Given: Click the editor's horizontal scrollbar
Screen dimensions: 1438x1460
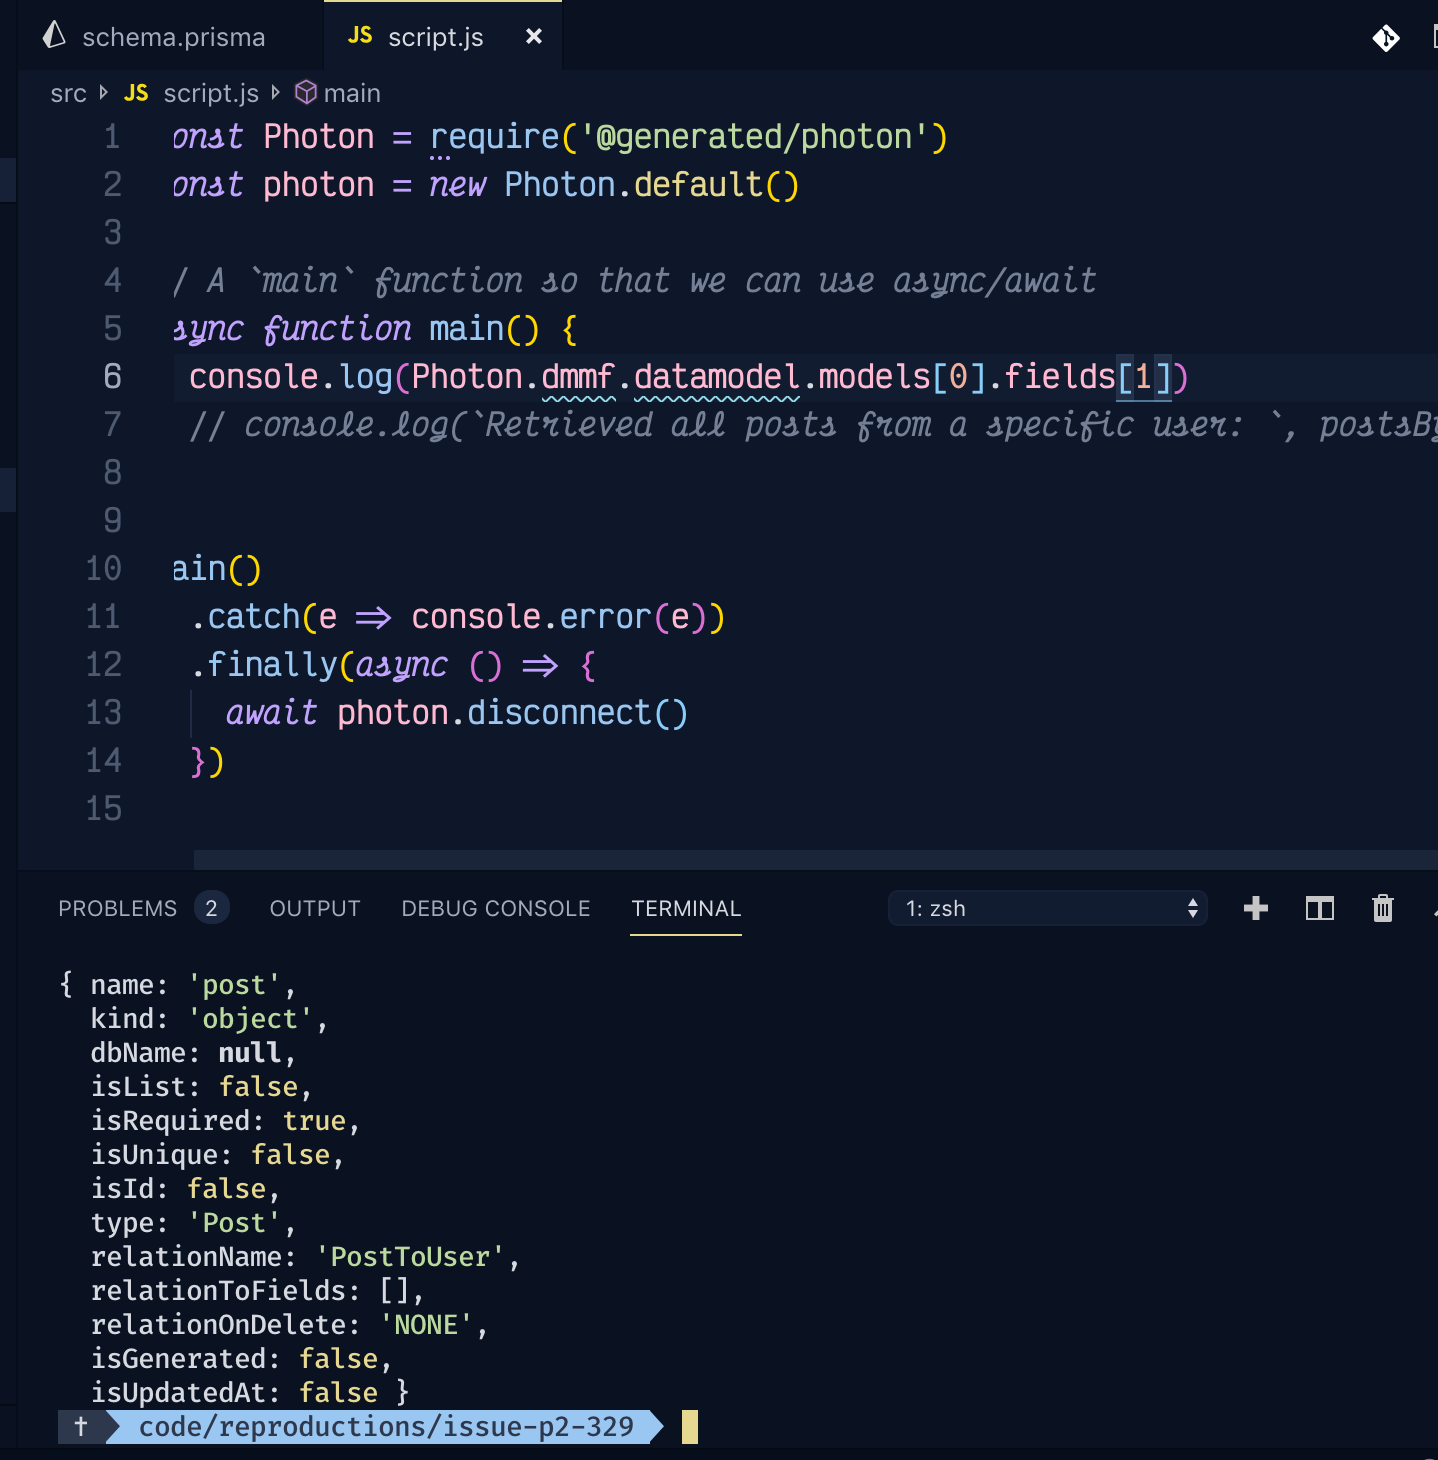Looking at the screenshot, I should (700, 858).
